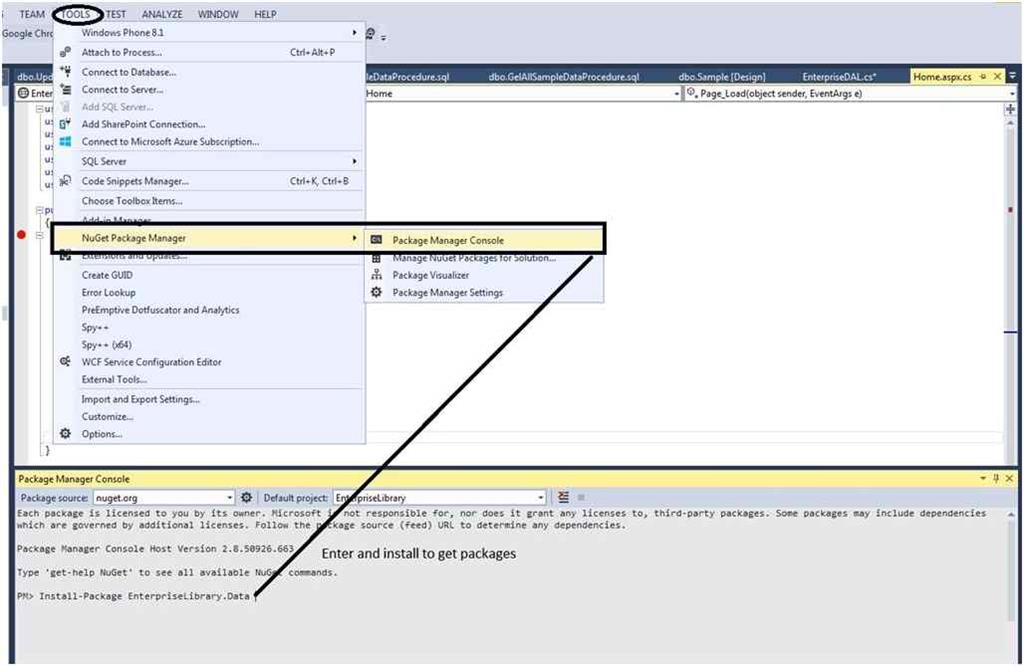Screen dimensions: 1024x666
Task: Click the clear console icon
Action: click(562, 496)
